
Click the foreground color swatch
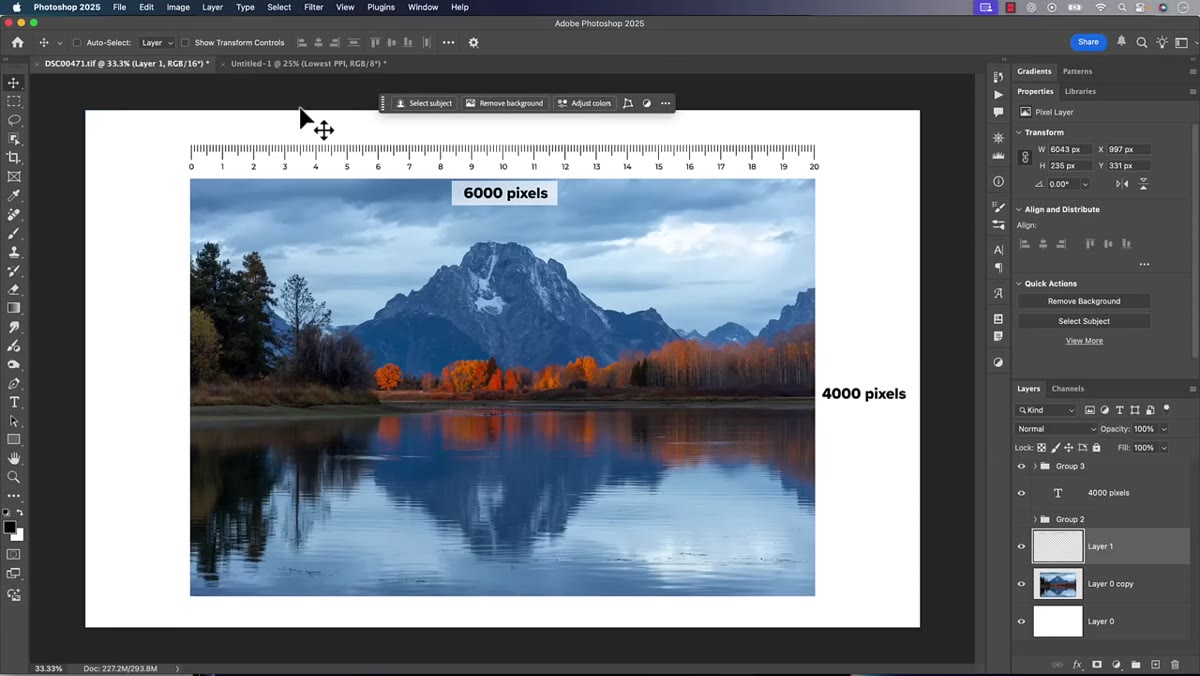[x=10, y=527]
